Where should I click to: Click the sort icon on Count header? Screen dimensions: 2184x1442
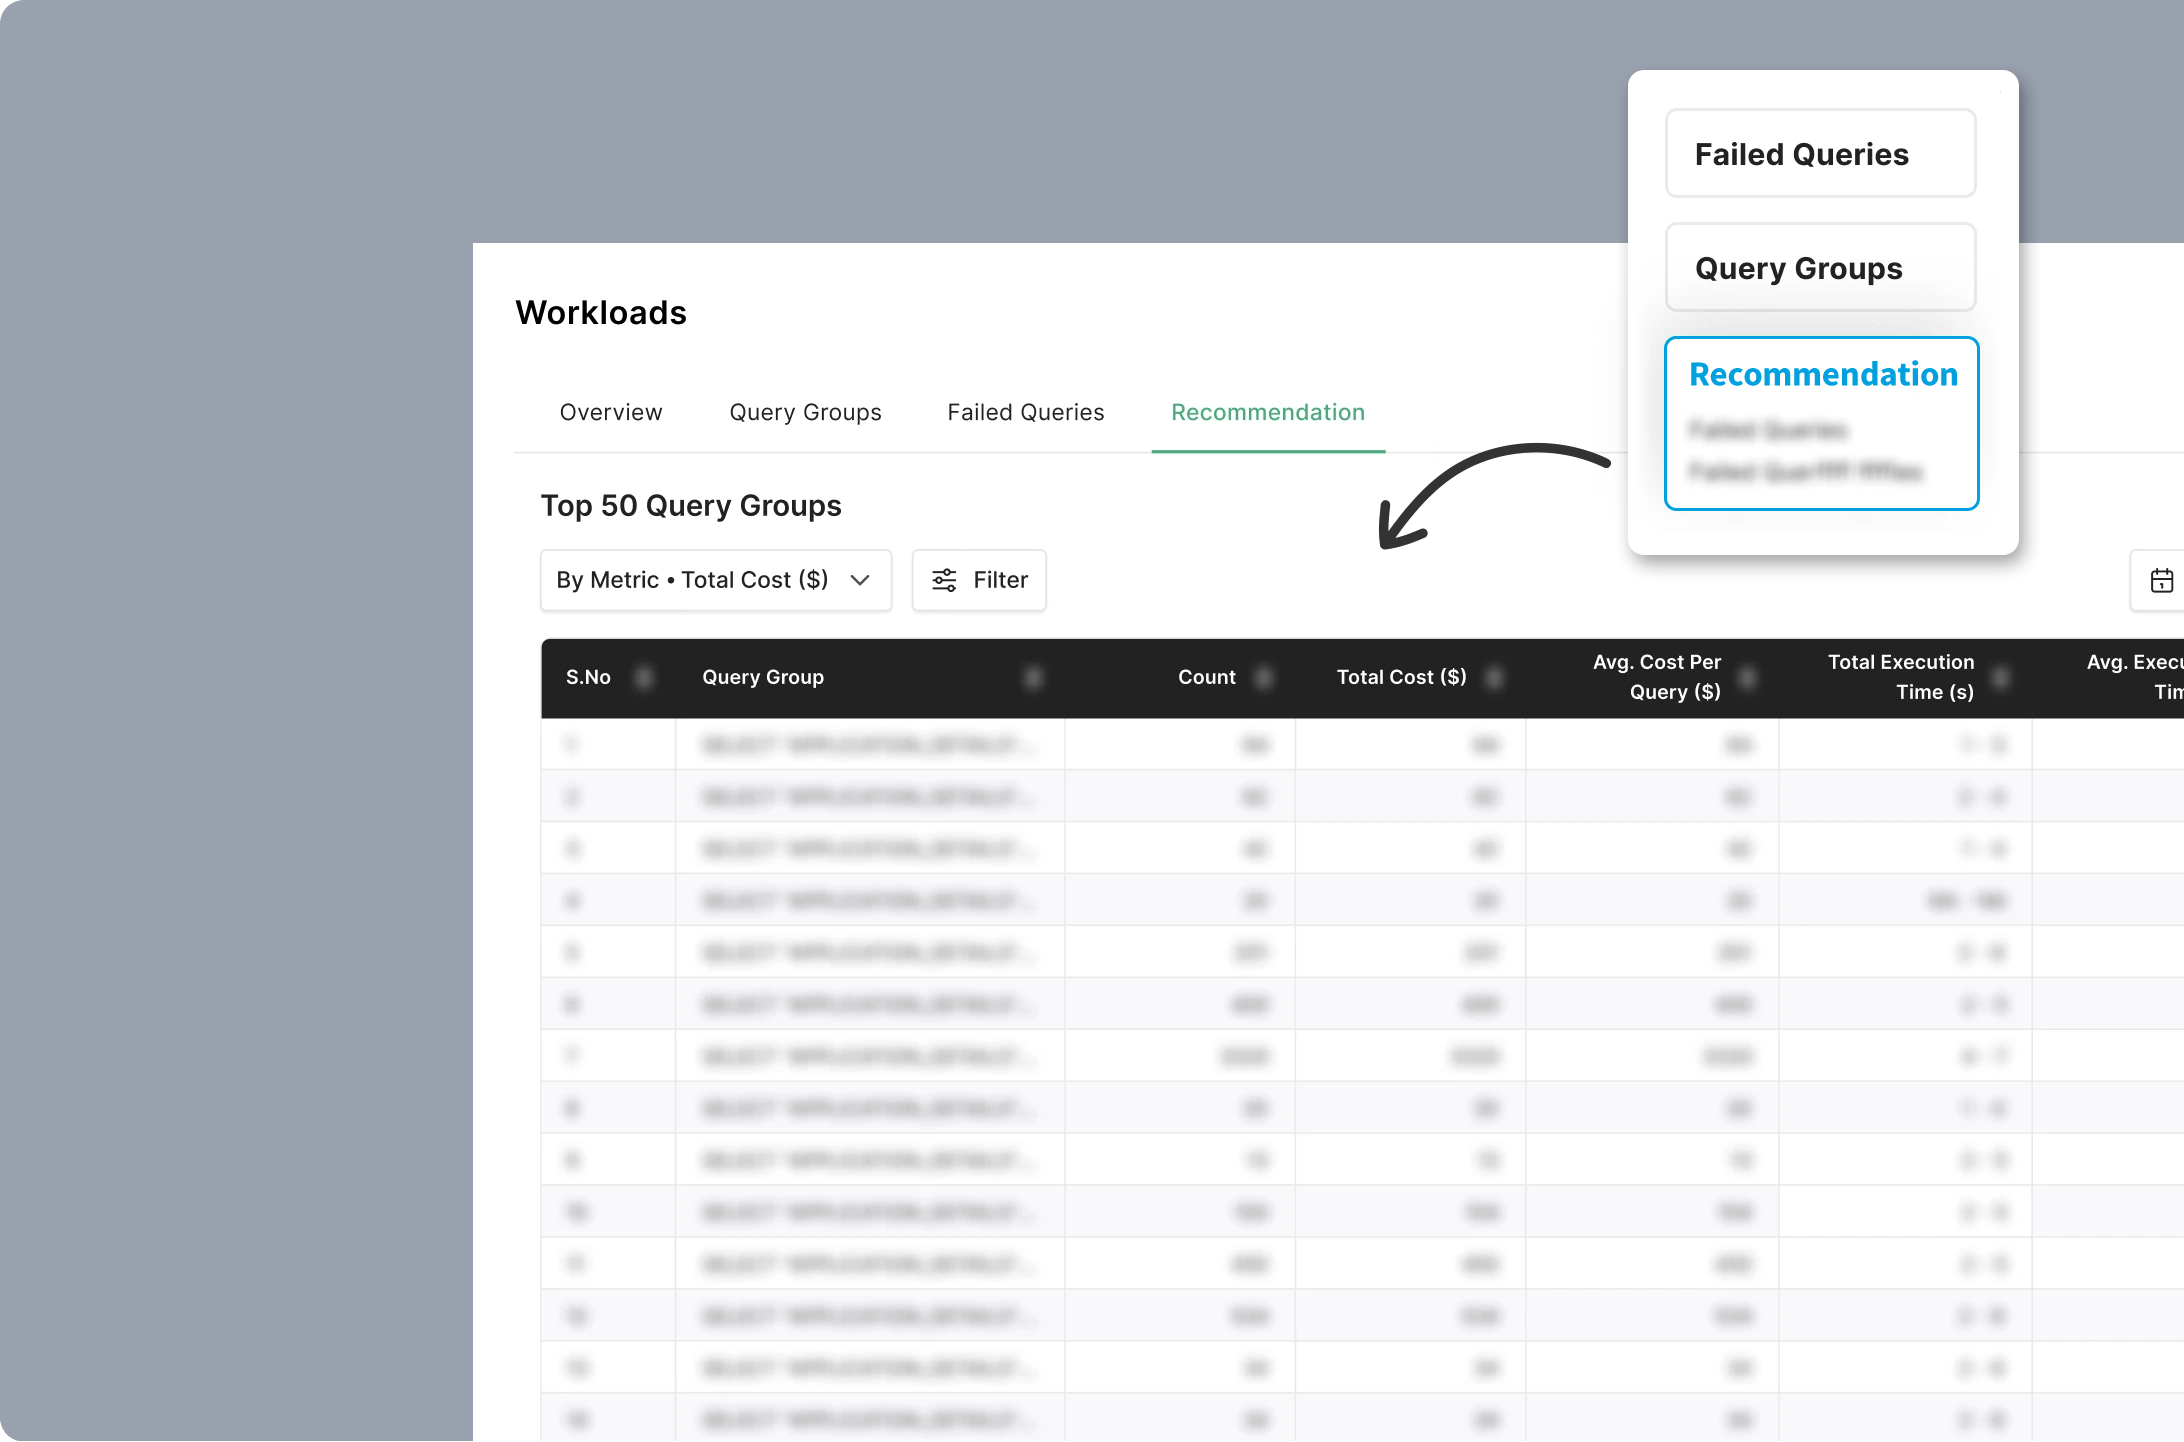click(x=1262, y=677)
